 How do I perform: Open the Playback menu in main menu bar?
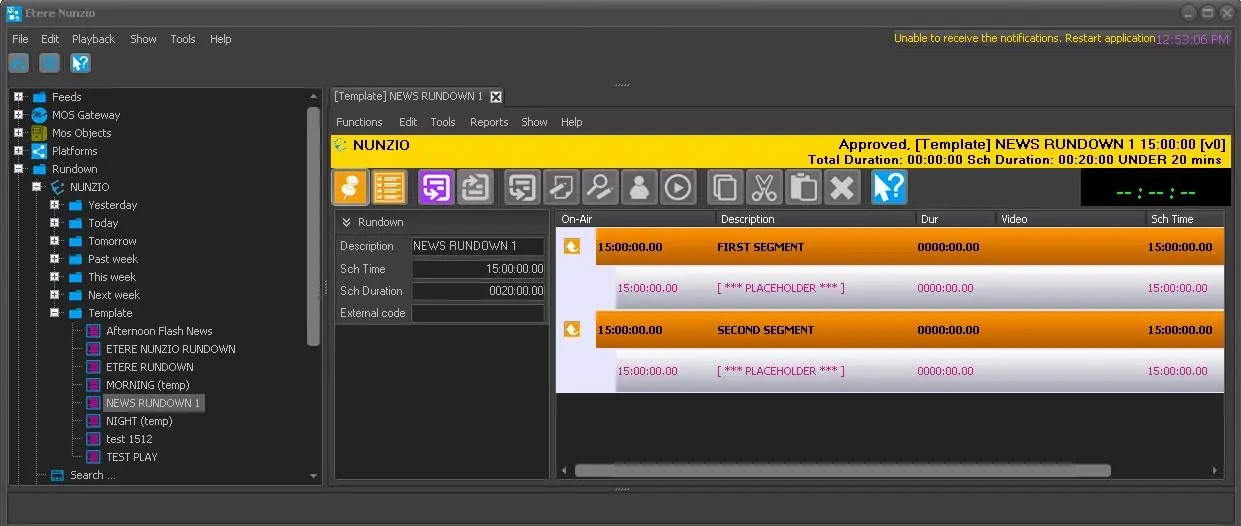(x=93, y=39)
